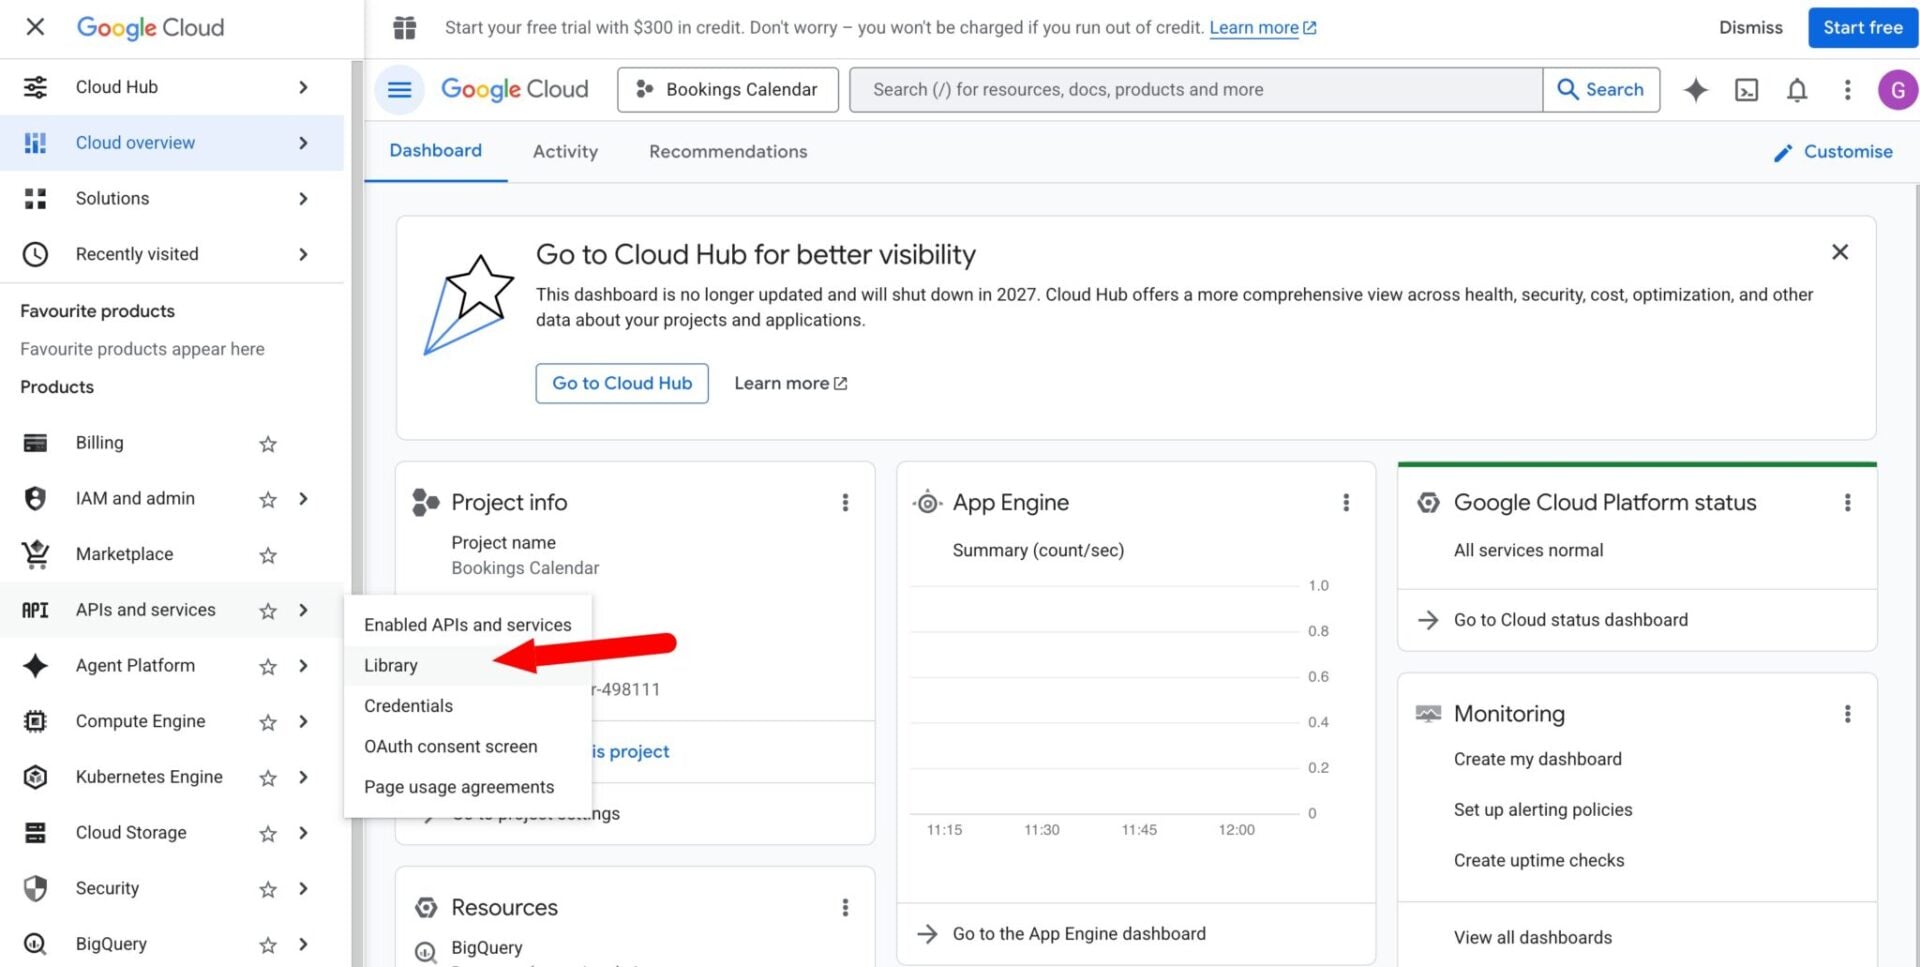
Task: Expand Cloud Storage submenu chevron
Action: (x=303, y=833)
